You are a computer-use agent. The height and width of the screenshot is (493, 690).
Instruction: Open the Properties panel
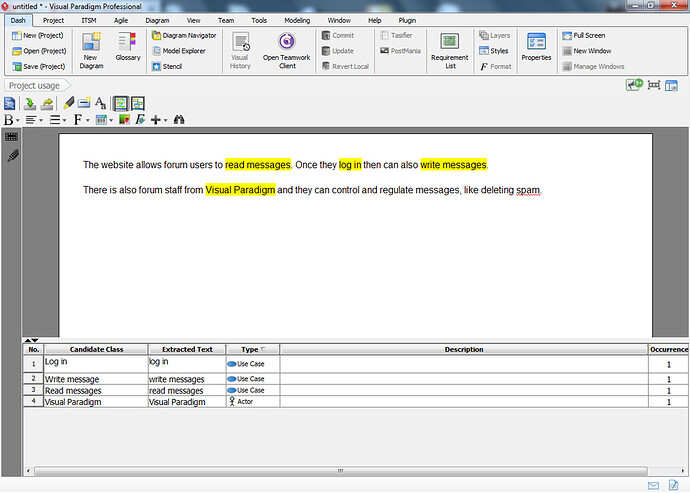tap(536, 47)
